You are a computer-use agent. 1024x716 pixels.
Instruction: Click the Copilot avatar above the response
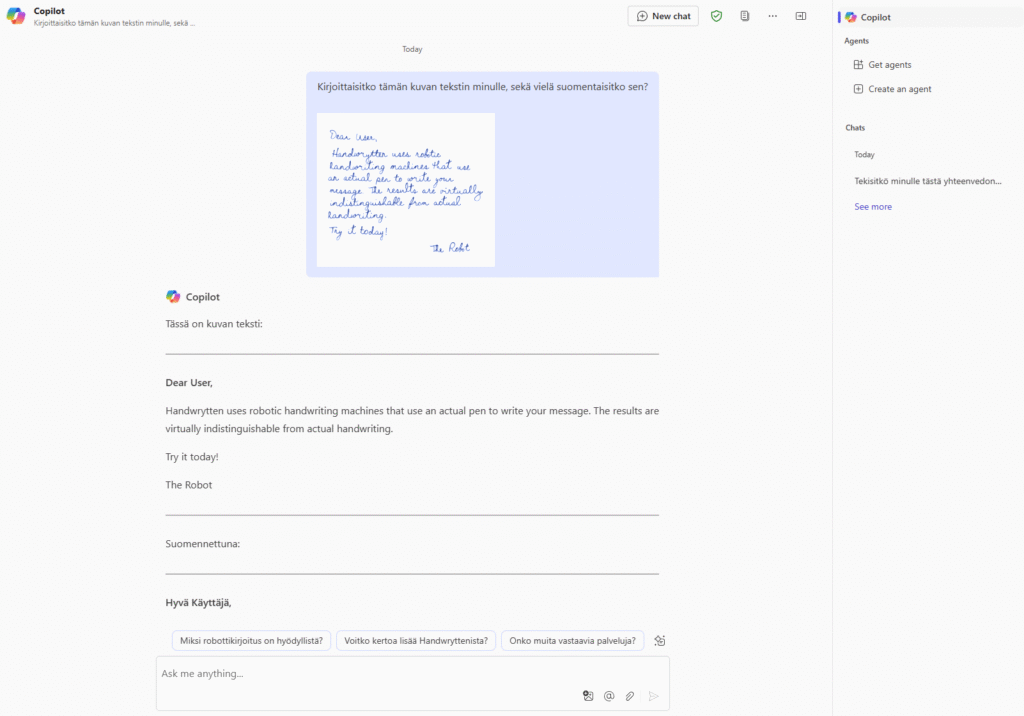coord(173,297)
